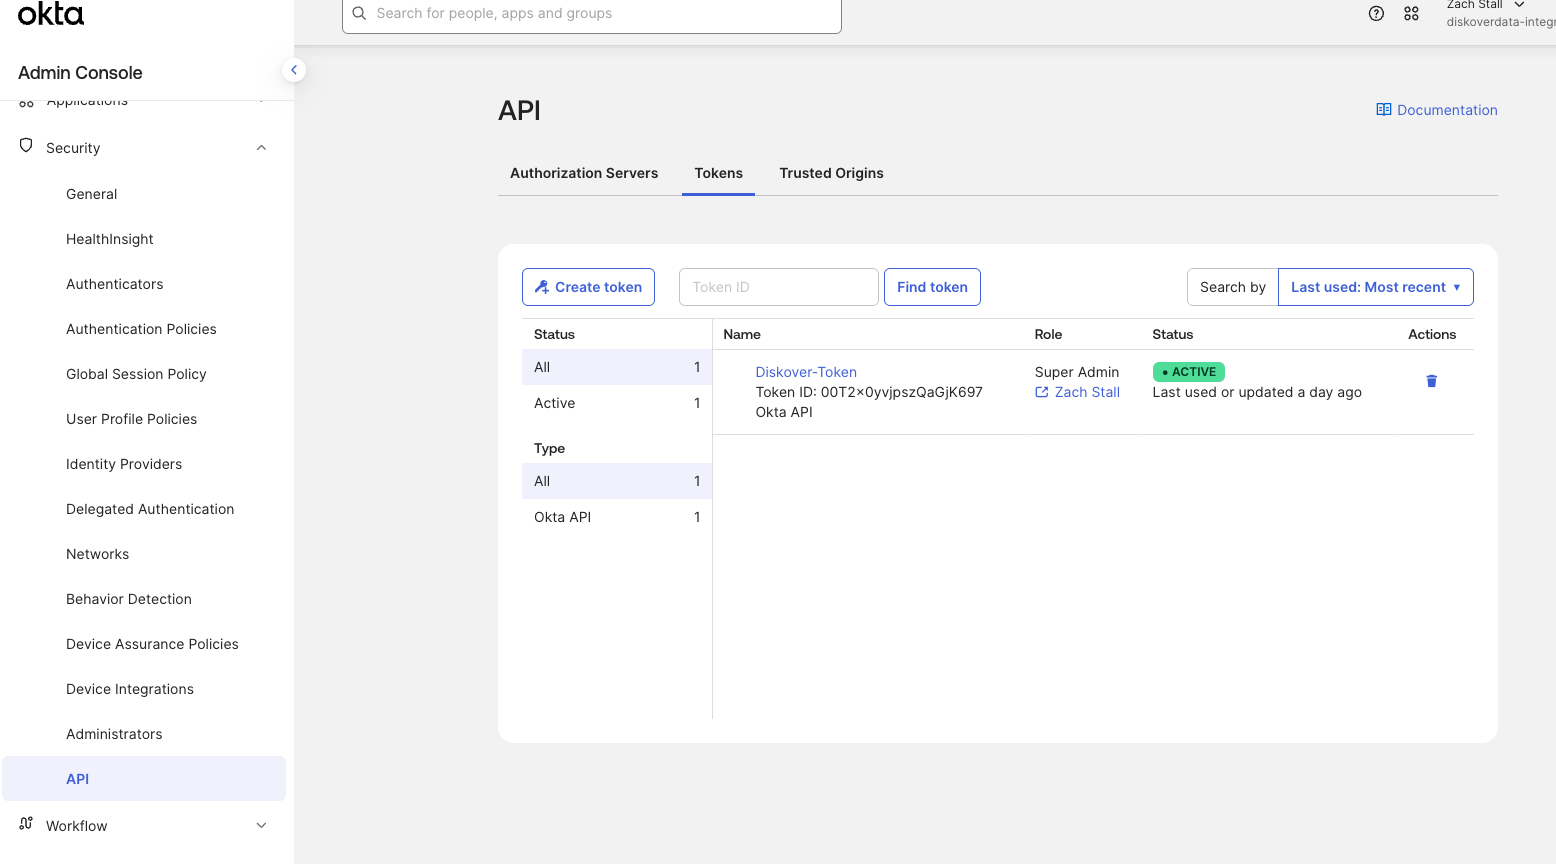
Task: Click the Okta logo
Action: tap(51, 13)
